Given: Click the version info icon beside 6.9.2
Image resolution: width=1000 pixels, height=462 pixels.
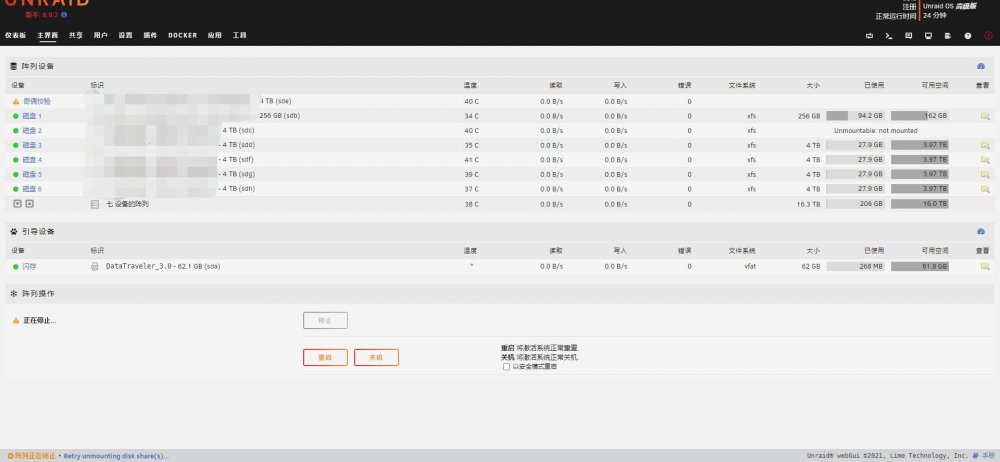Looking at the screenshot, I should (64, 15).
